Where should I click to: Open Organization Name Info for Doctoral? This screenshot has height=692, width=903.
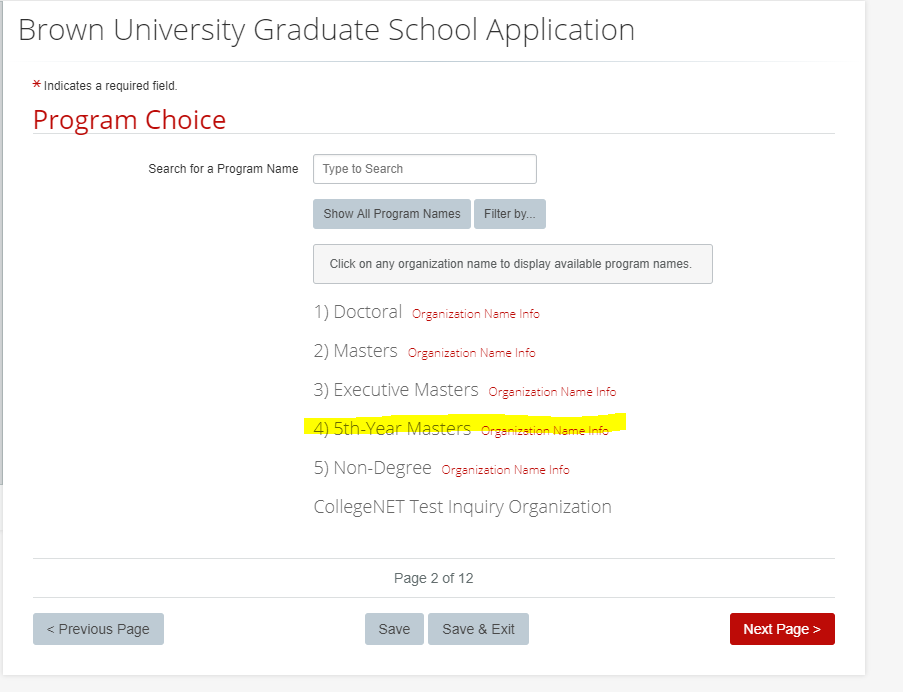476,314
